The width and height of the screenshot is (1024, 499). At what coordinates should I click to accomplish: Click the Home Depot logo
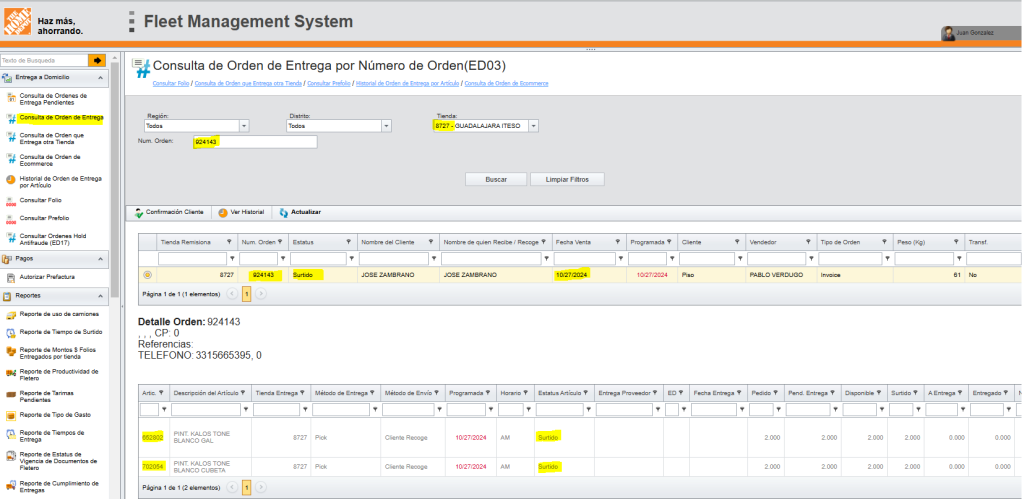tap(17, 22)
